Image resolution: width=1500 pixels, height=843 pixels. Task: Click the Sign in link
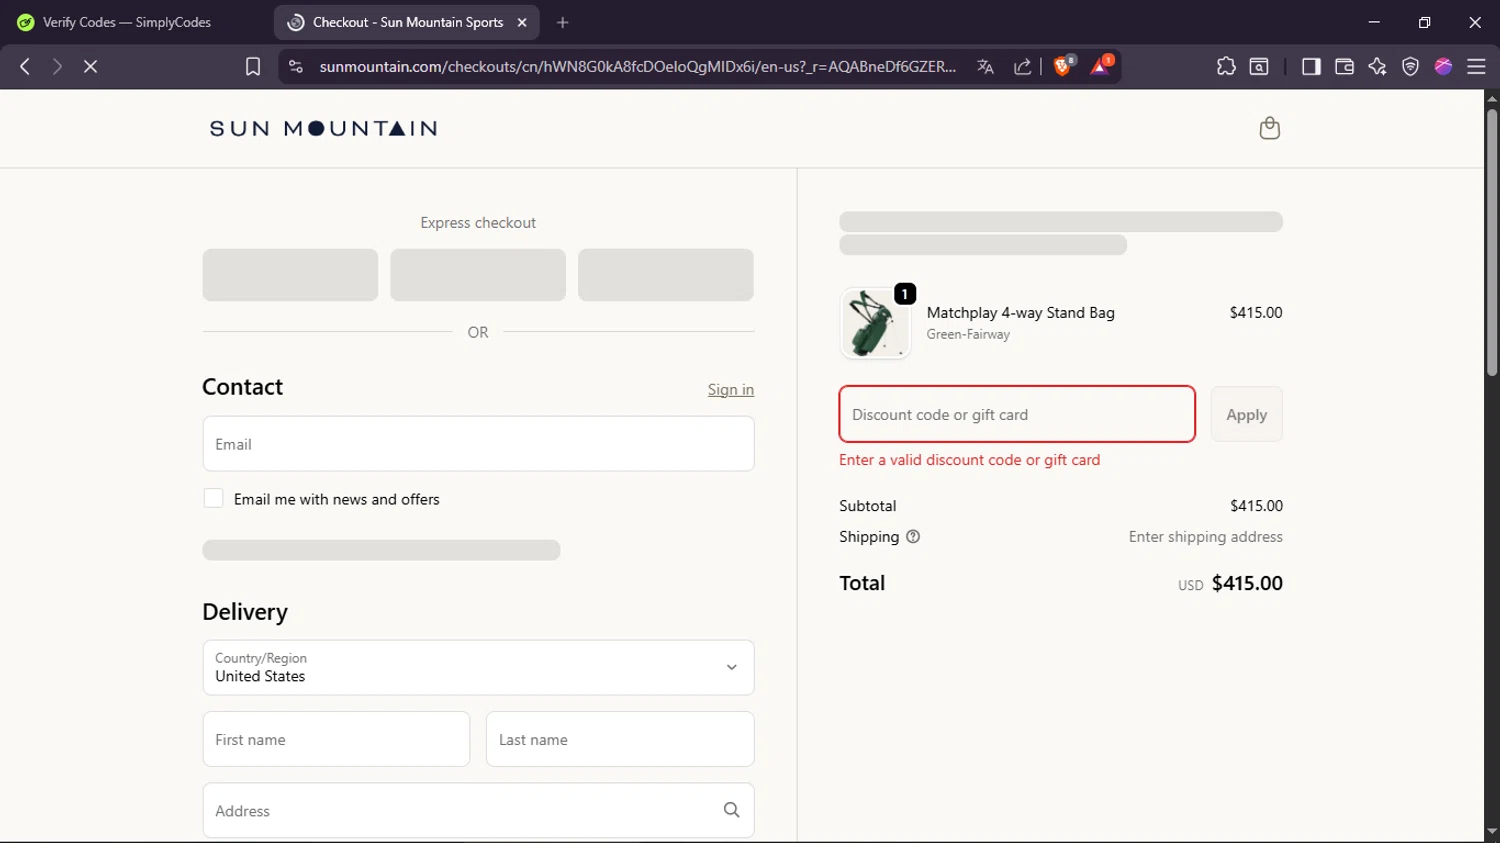click(731, 390)
